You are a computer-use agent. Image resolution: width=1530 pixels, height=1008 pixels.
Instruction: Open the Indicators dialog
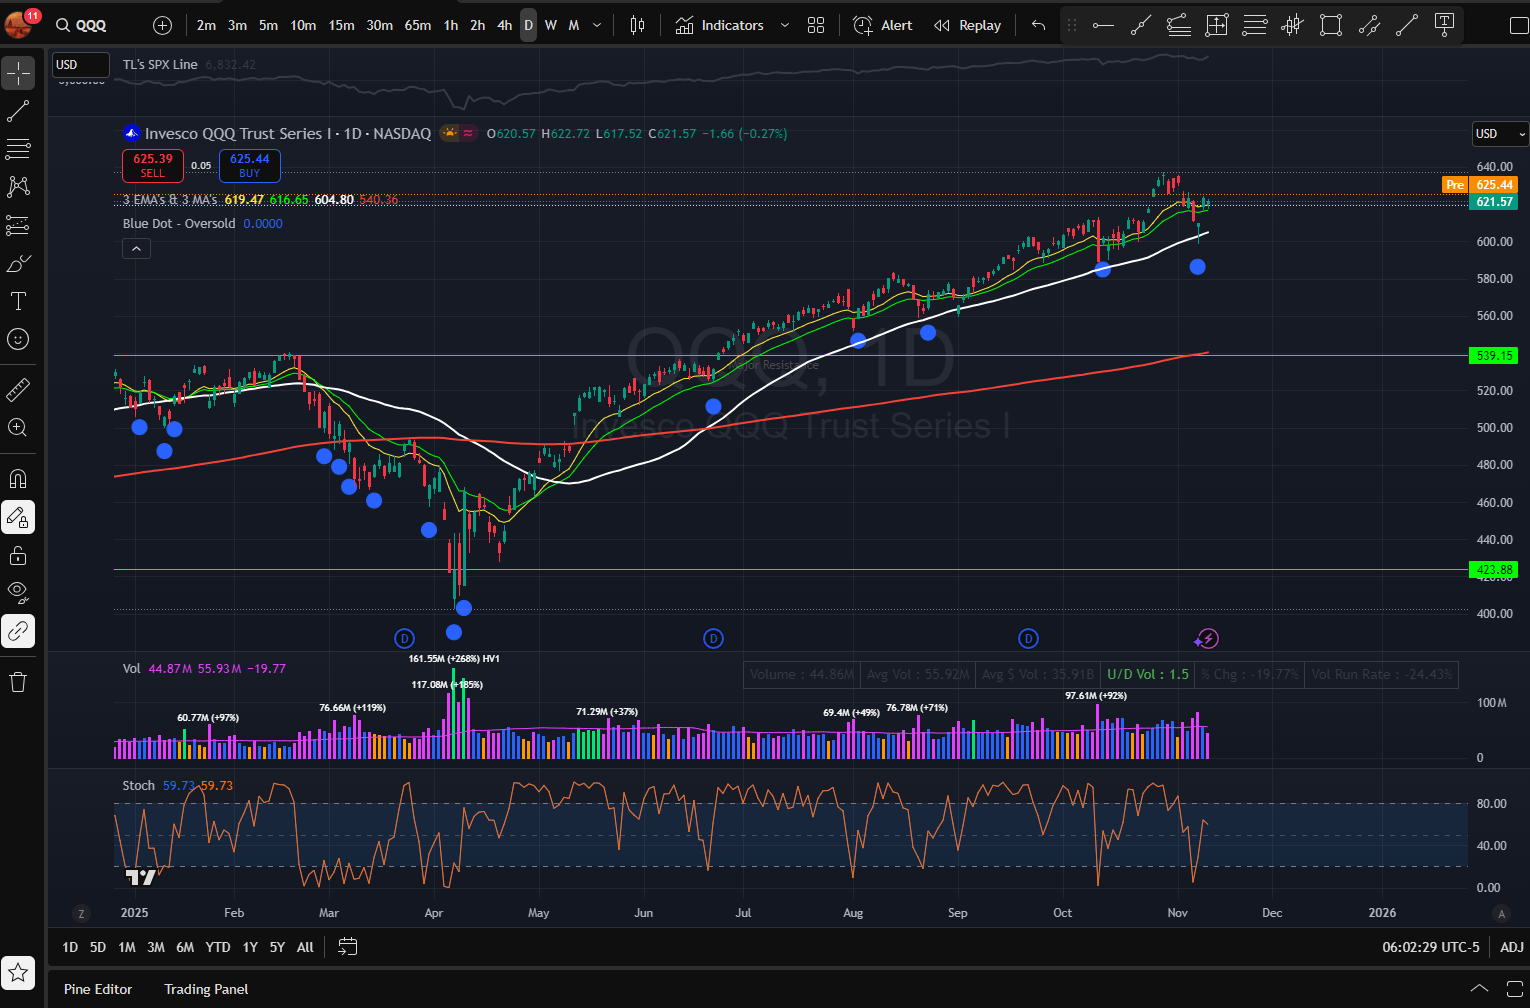pos(720,25)
